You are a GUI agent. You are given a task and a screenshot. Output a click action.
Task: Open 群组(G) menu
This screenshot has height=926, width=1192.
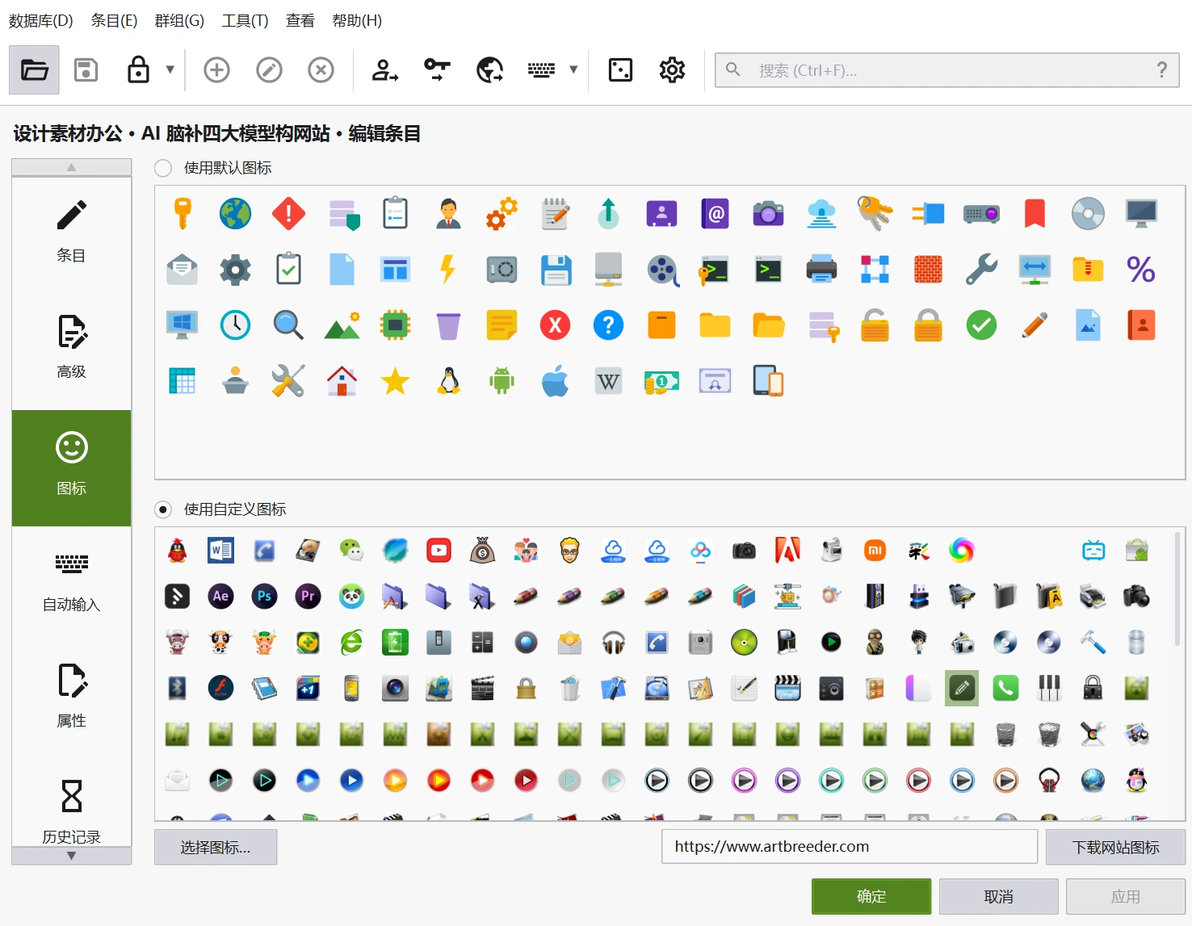[179, 21]
